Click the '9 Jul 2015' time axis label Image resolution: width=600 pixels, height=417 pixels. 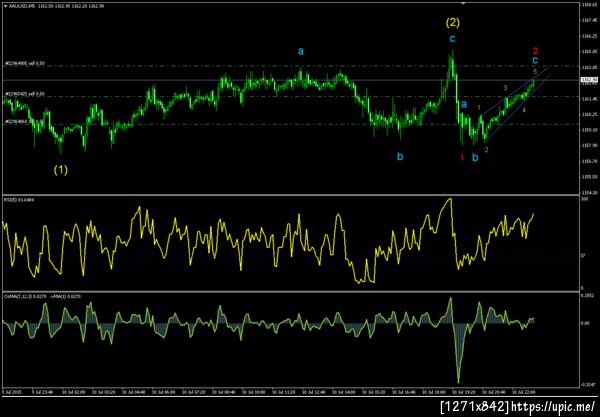pyautogui.click(x=11, y=392)
